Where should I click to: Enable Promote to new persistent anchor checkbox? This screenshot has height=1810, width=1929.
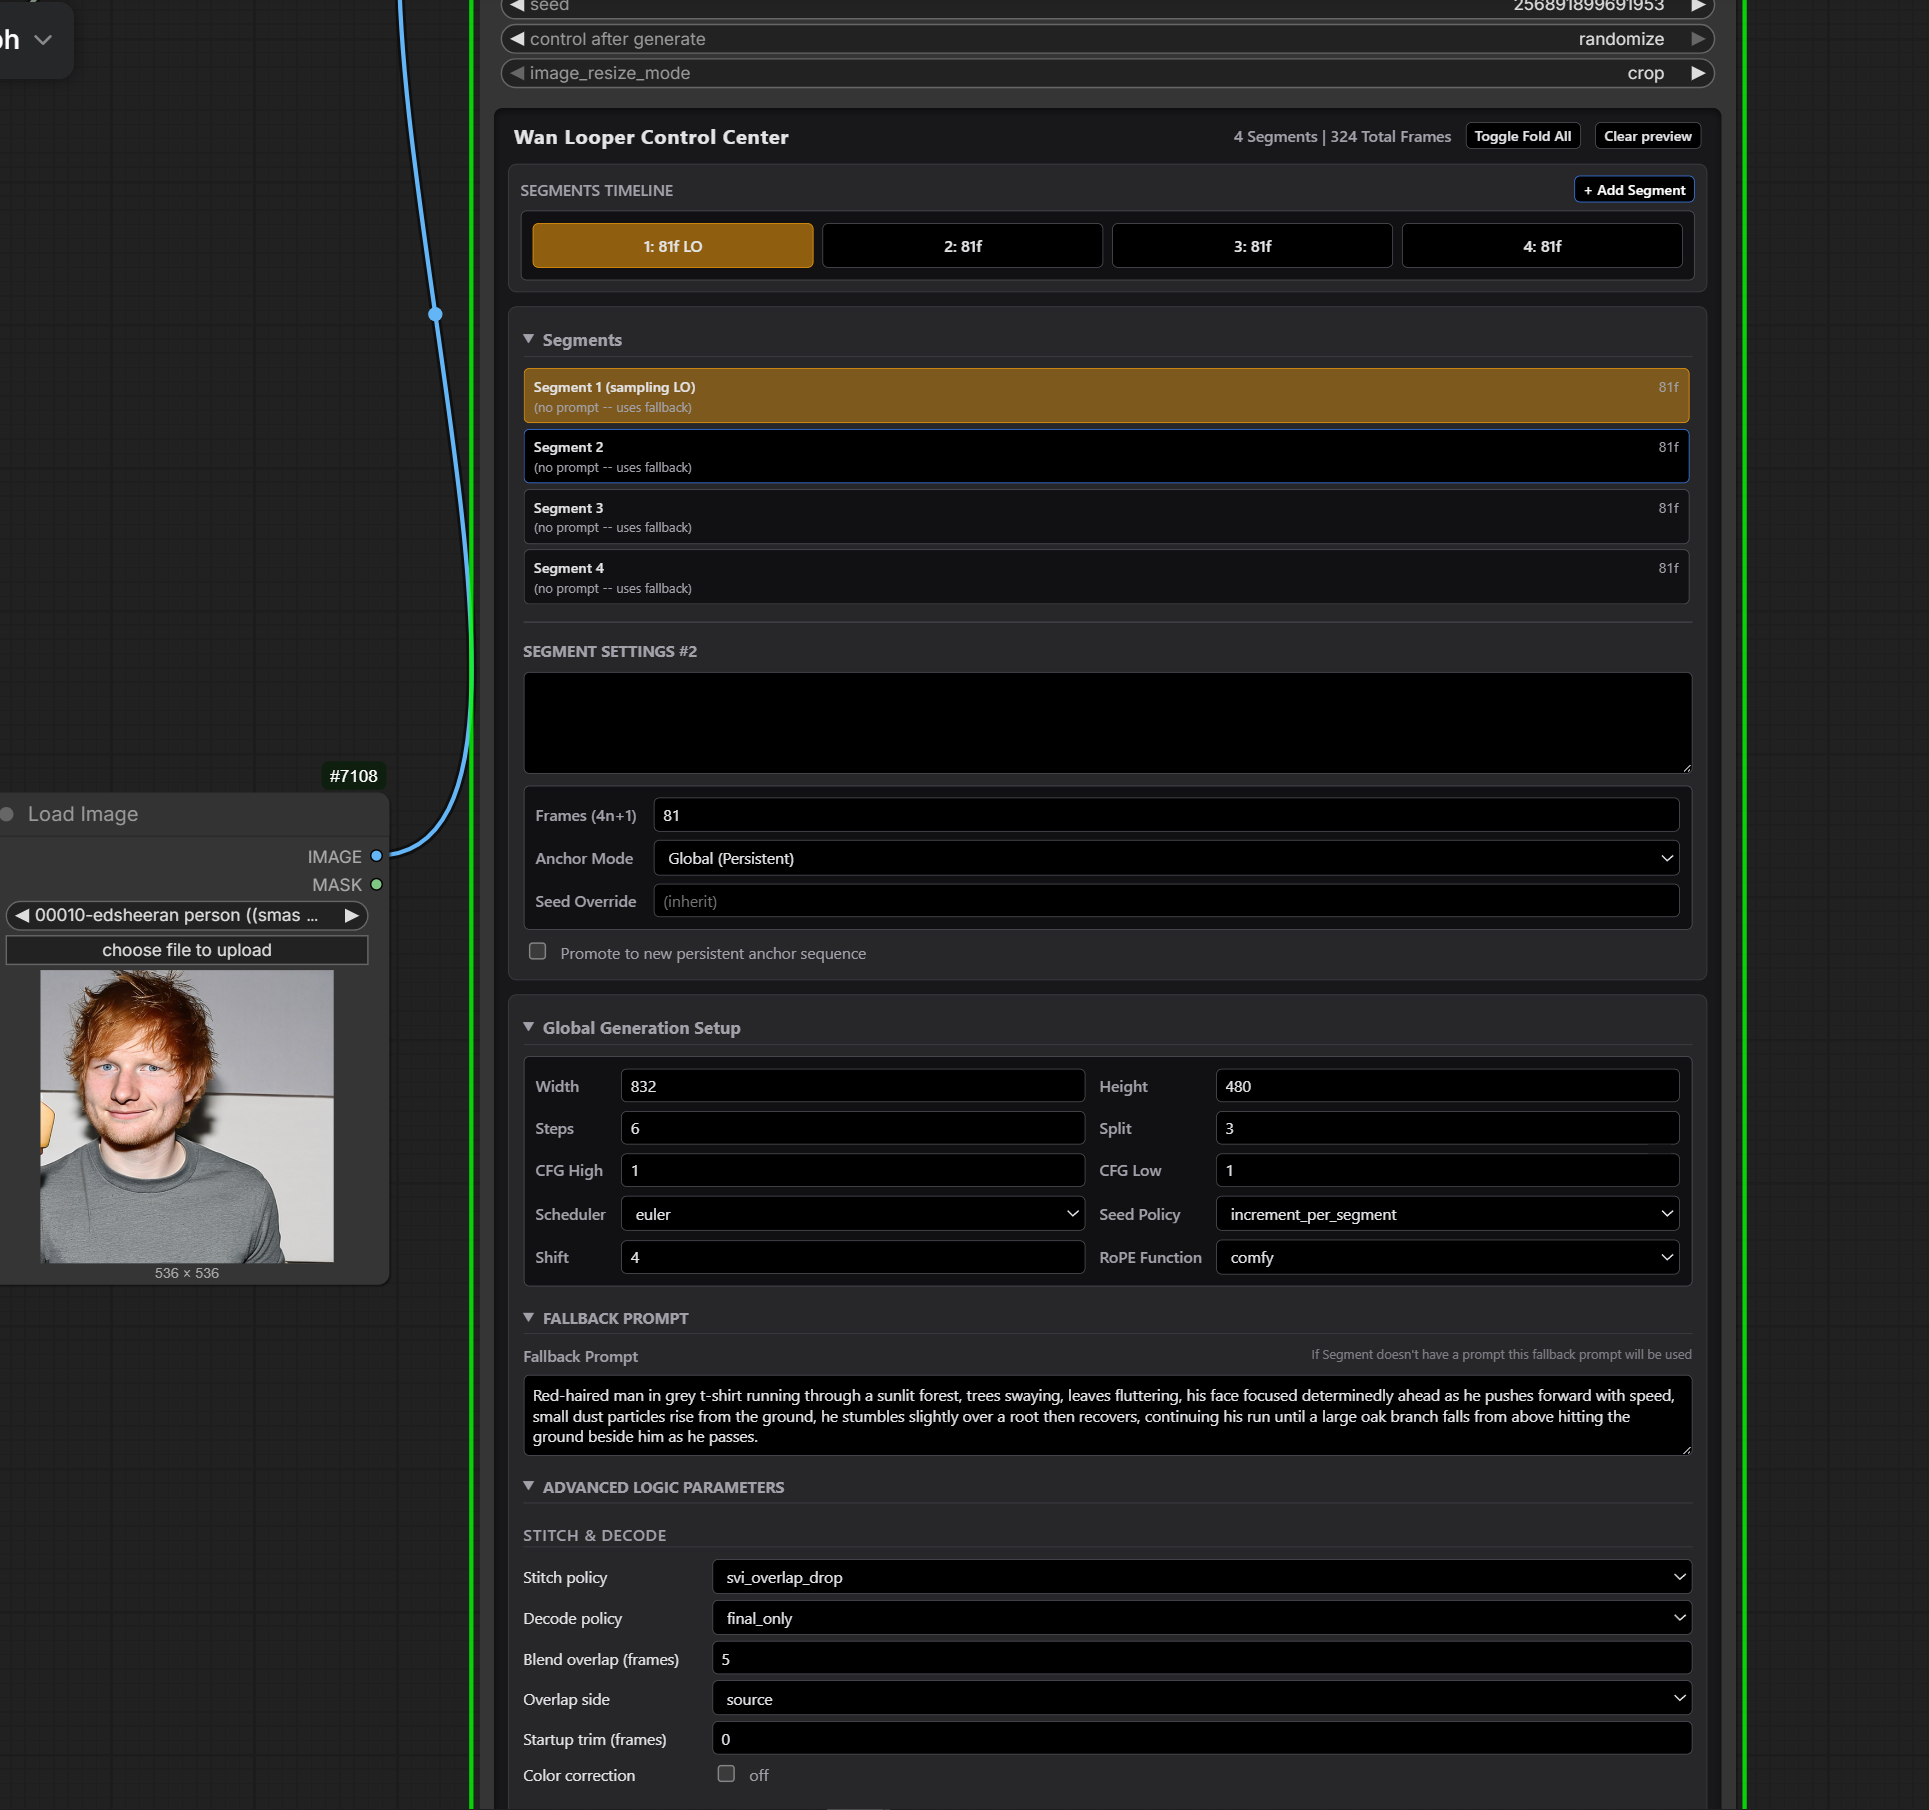coord(538,951)
